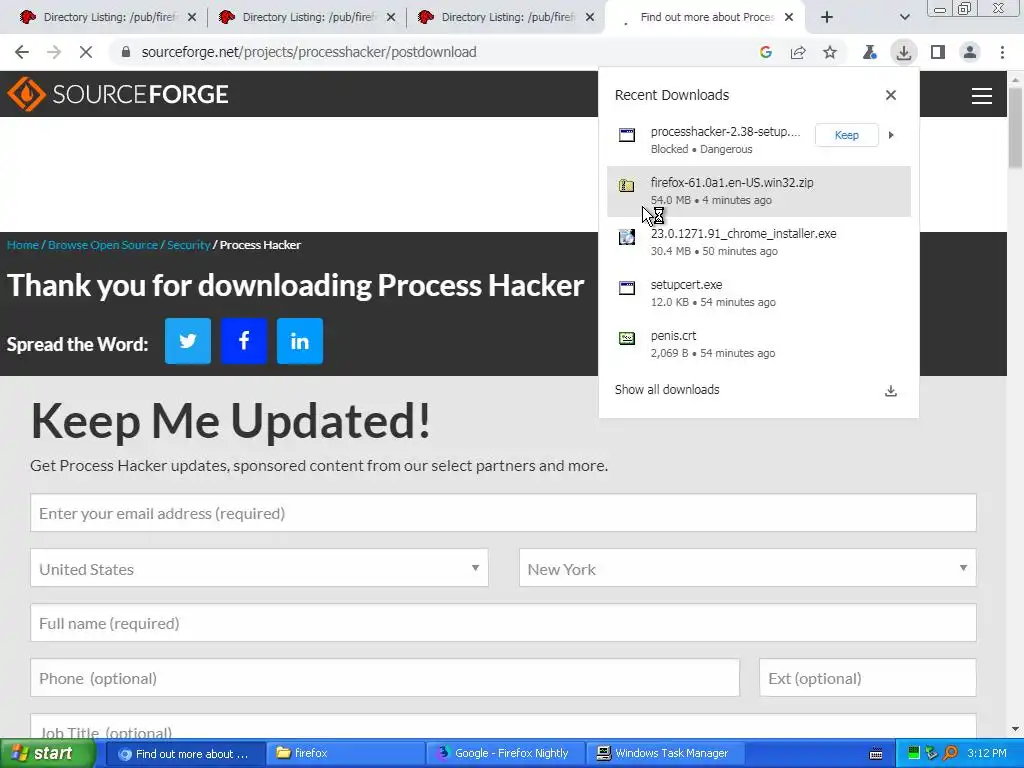This screenshot has height=768, width=1024.
Task: Open the Security breadcrumb link
Action: pyautogui.click(x=188, y=245)
